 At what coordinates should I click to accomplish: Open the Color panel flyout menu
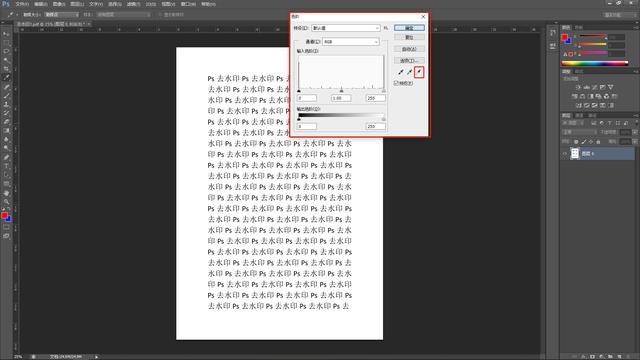636,27
